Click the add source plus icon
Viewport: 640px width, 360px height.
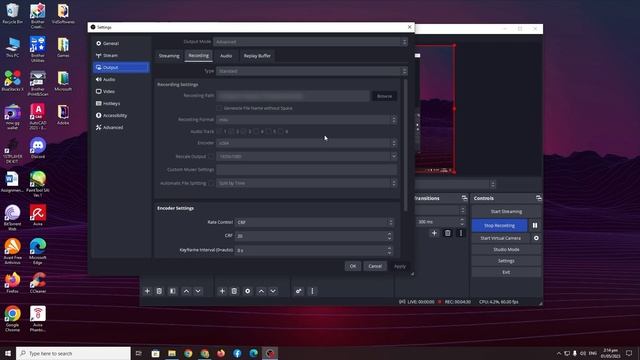(x=222, y=291)
